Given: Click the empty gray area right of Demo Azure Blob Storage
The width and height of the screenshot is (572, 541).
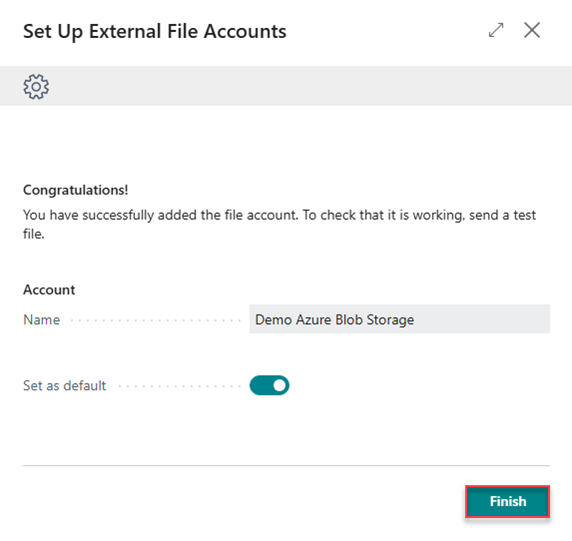Looking at the screenshot, I should coord(482,319).
